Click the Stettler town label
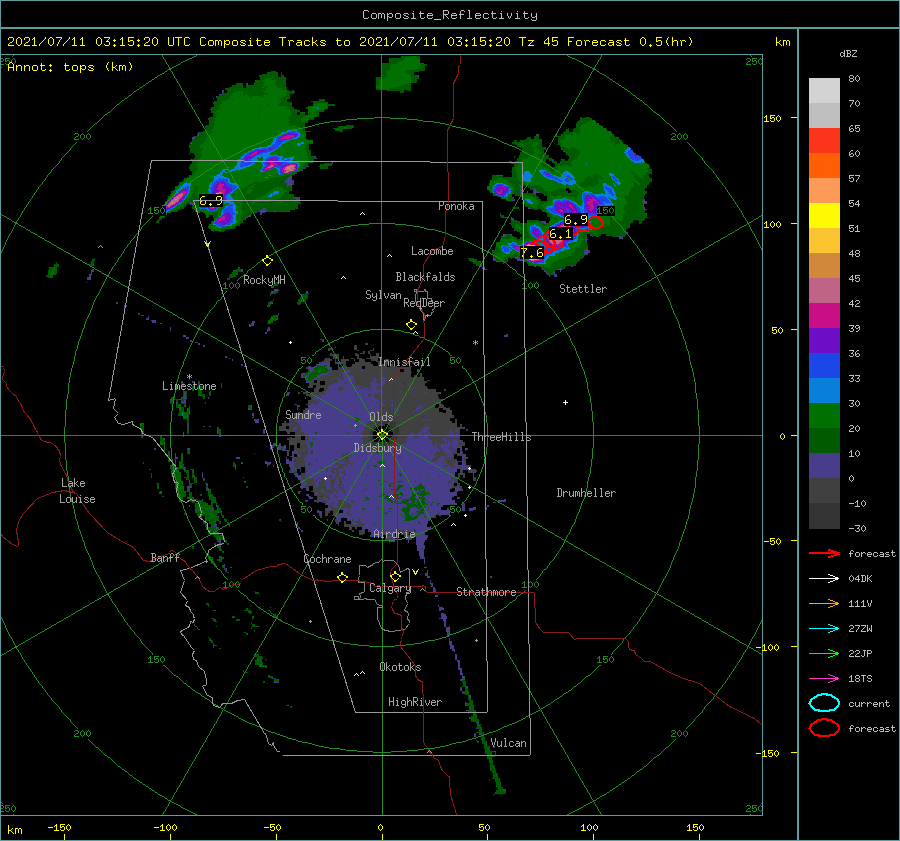The height and width of the screenshot is (841, 900). tap(583, 289)
